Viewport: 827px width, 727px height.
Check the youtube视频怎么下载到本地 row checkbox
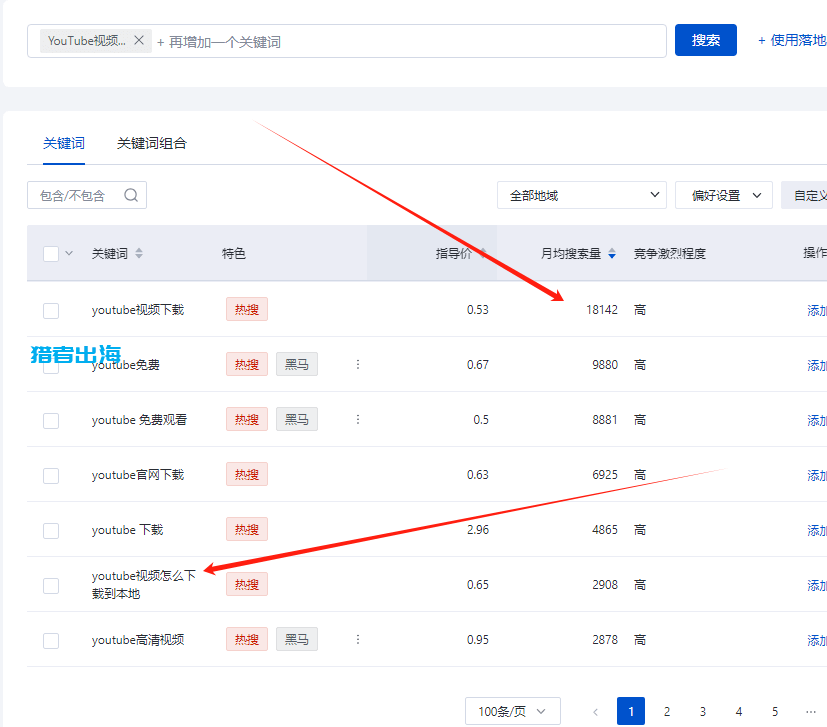(x=51, y=586)
